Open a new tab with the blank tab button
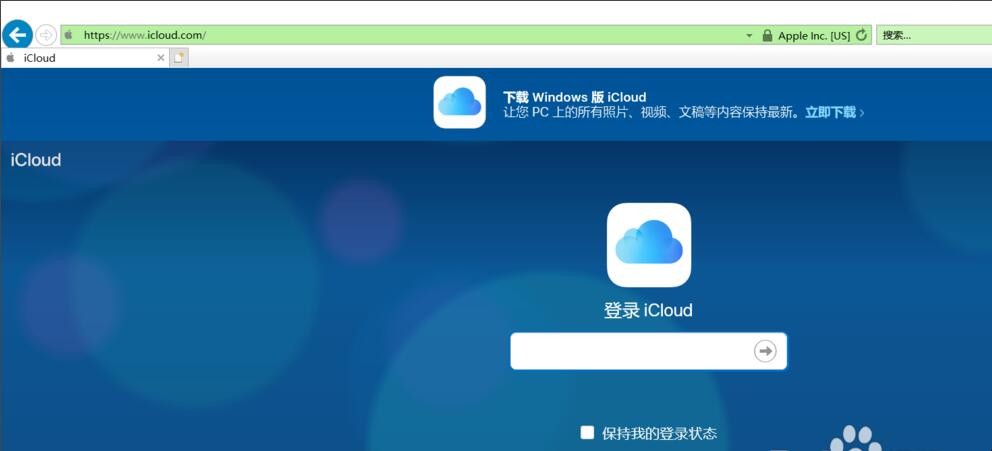This screenshot has width=992, height=451. (x=180, y=58)
